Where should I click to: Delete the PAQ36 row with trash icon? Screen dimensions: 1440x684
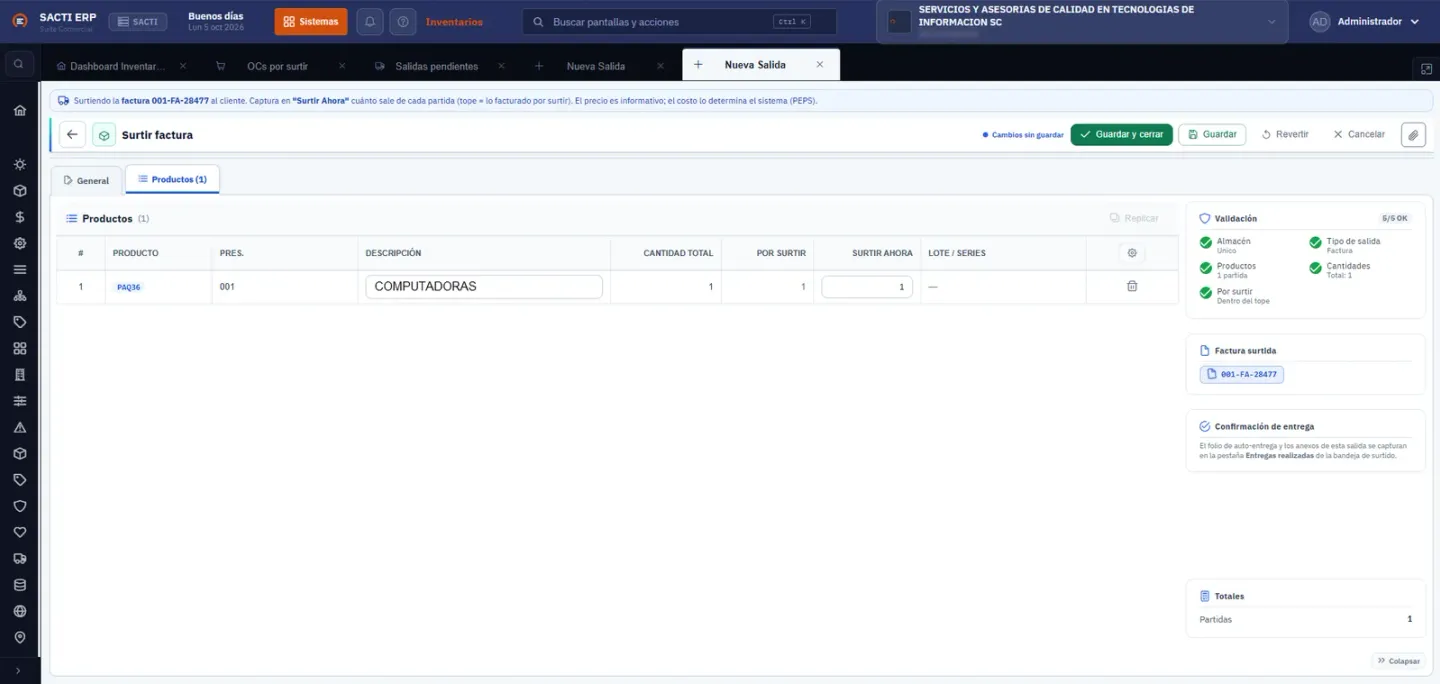point(1132,286)
